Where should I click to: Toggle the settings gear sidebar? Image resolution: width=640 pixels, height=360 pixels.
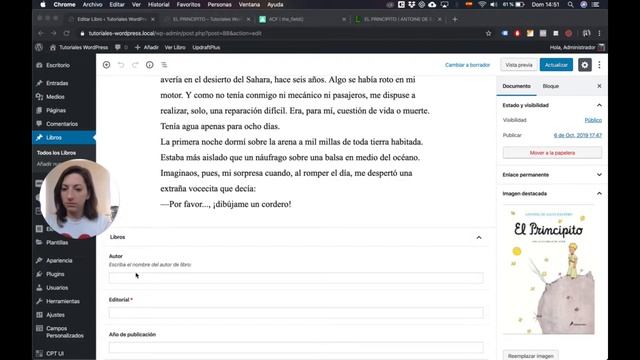[584, 65]
